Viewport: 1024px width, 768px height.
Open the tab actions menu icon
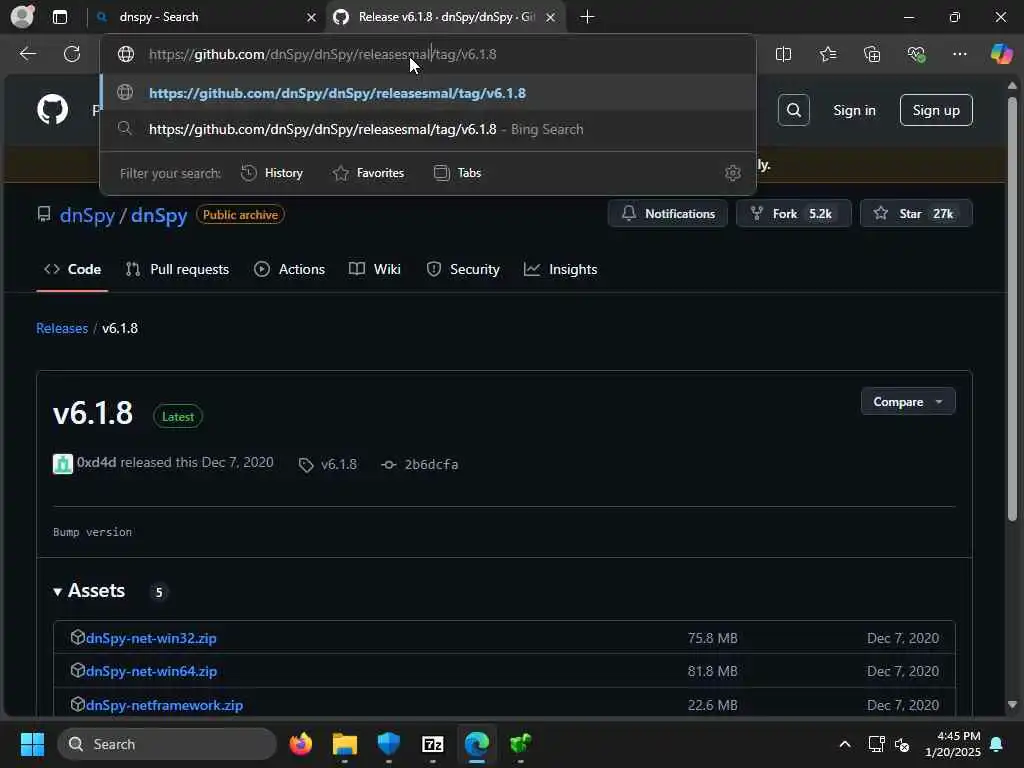(x=60, y=17)
